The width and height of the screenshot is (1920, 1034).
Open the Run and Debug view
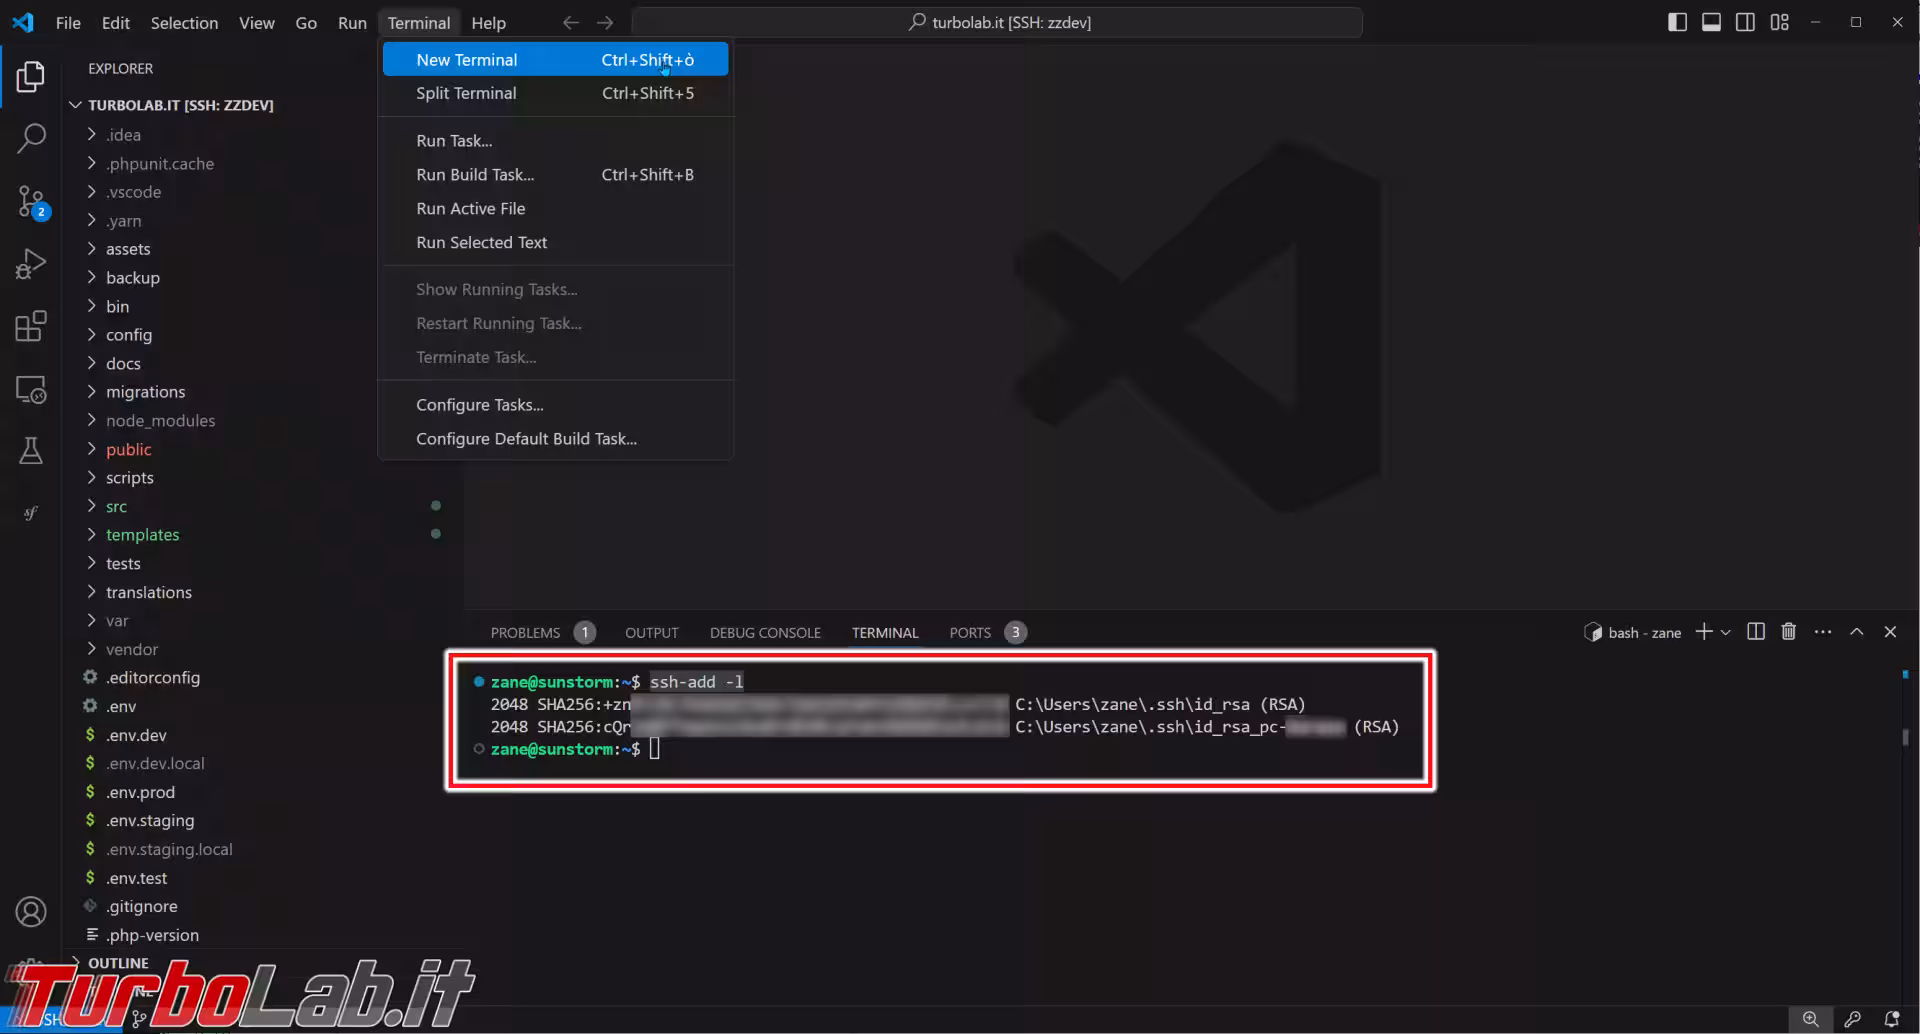[x=31, y=264]
